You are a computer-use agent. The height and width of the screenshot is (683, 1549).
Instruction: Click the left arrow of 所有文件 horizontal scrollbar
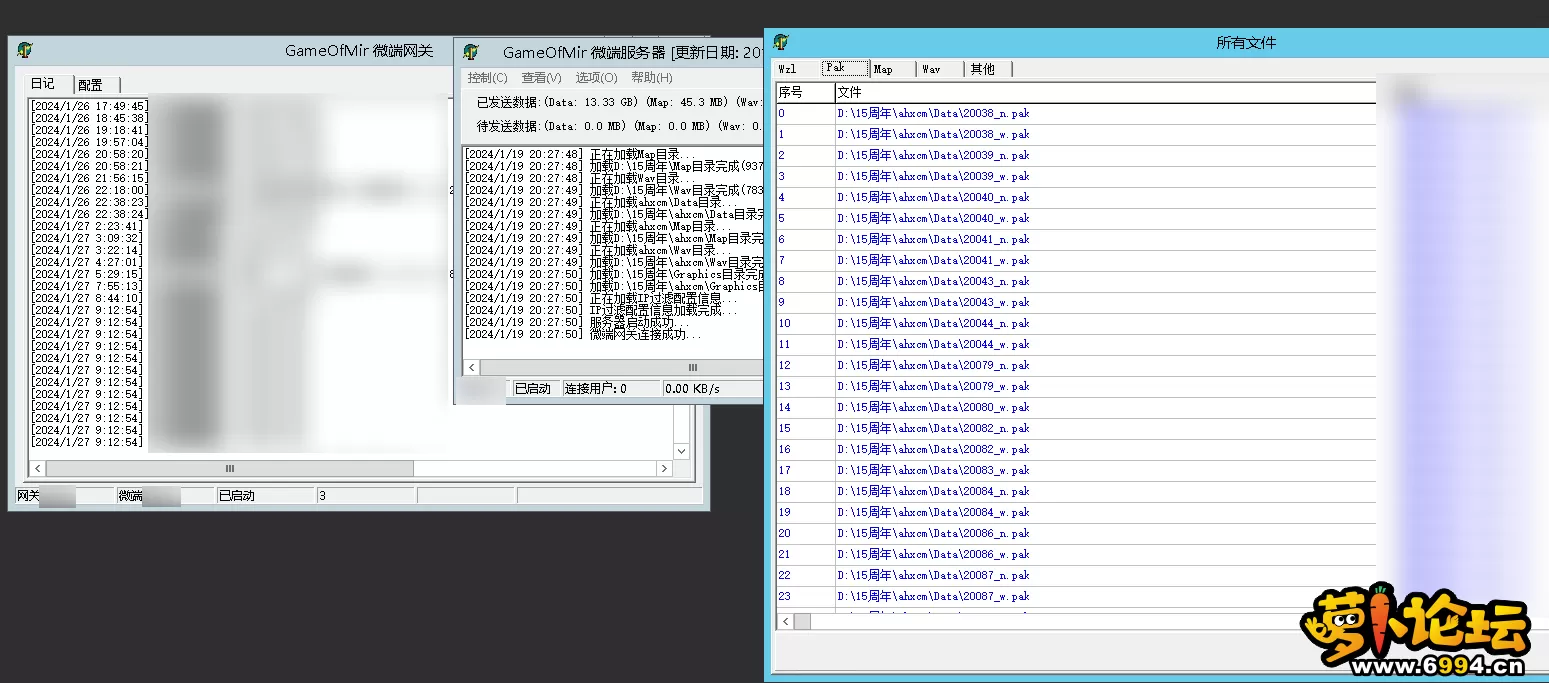tap(785, 622)
